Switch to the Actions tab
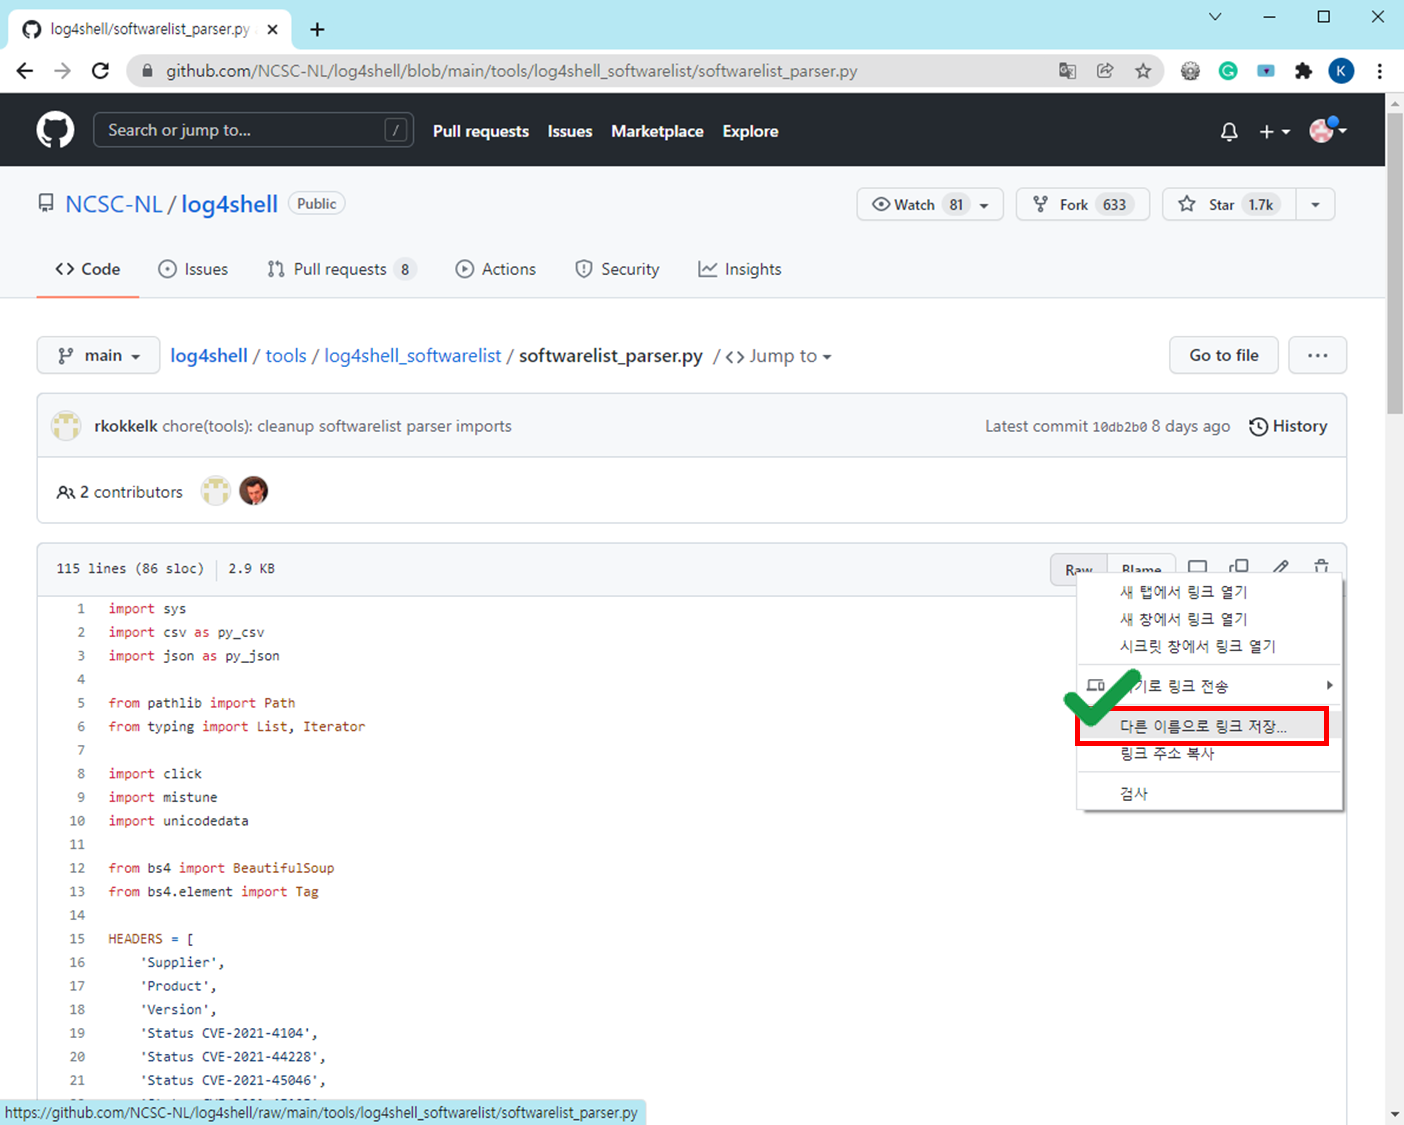The image size is (1404, 1125). [x=495, y=269]
